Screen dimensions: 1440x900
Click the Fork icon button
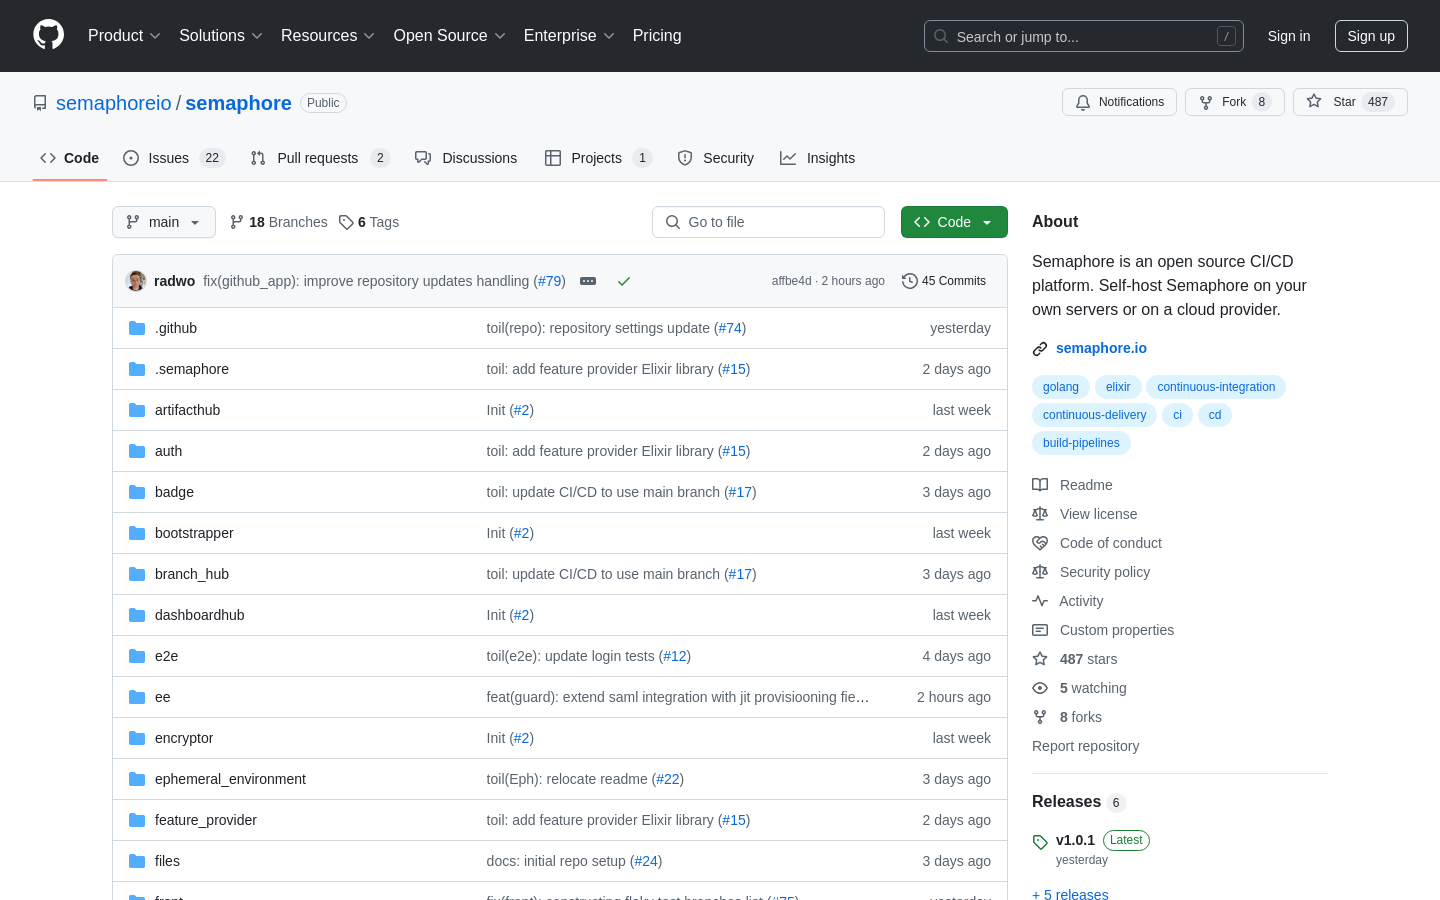pyautogui.click(x=1206, y=102)
